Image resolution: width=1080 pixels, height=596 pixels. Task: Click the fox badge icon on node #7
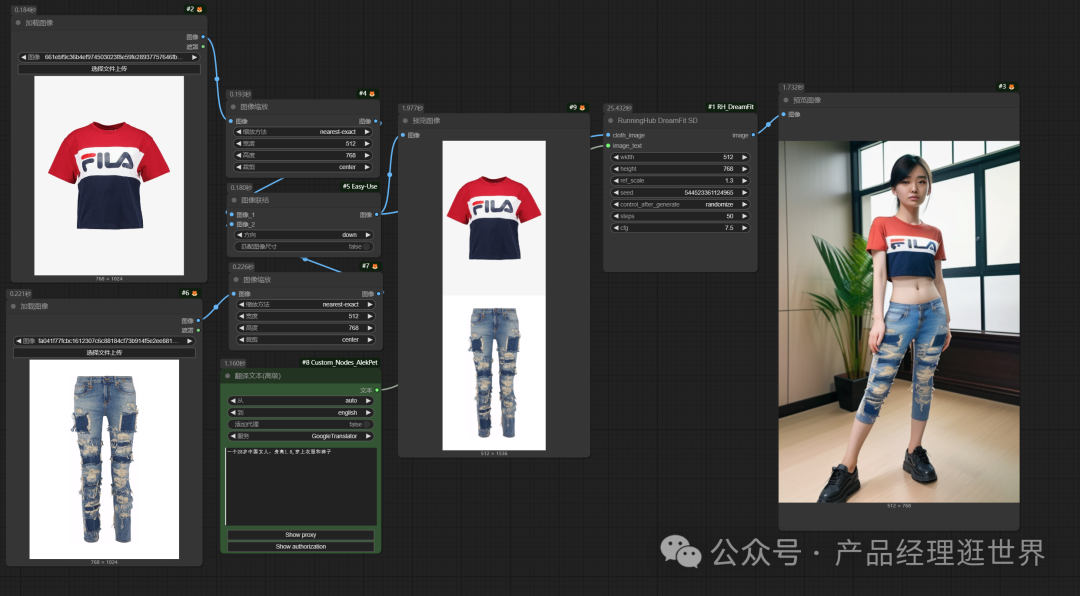[x=375, y=266]
